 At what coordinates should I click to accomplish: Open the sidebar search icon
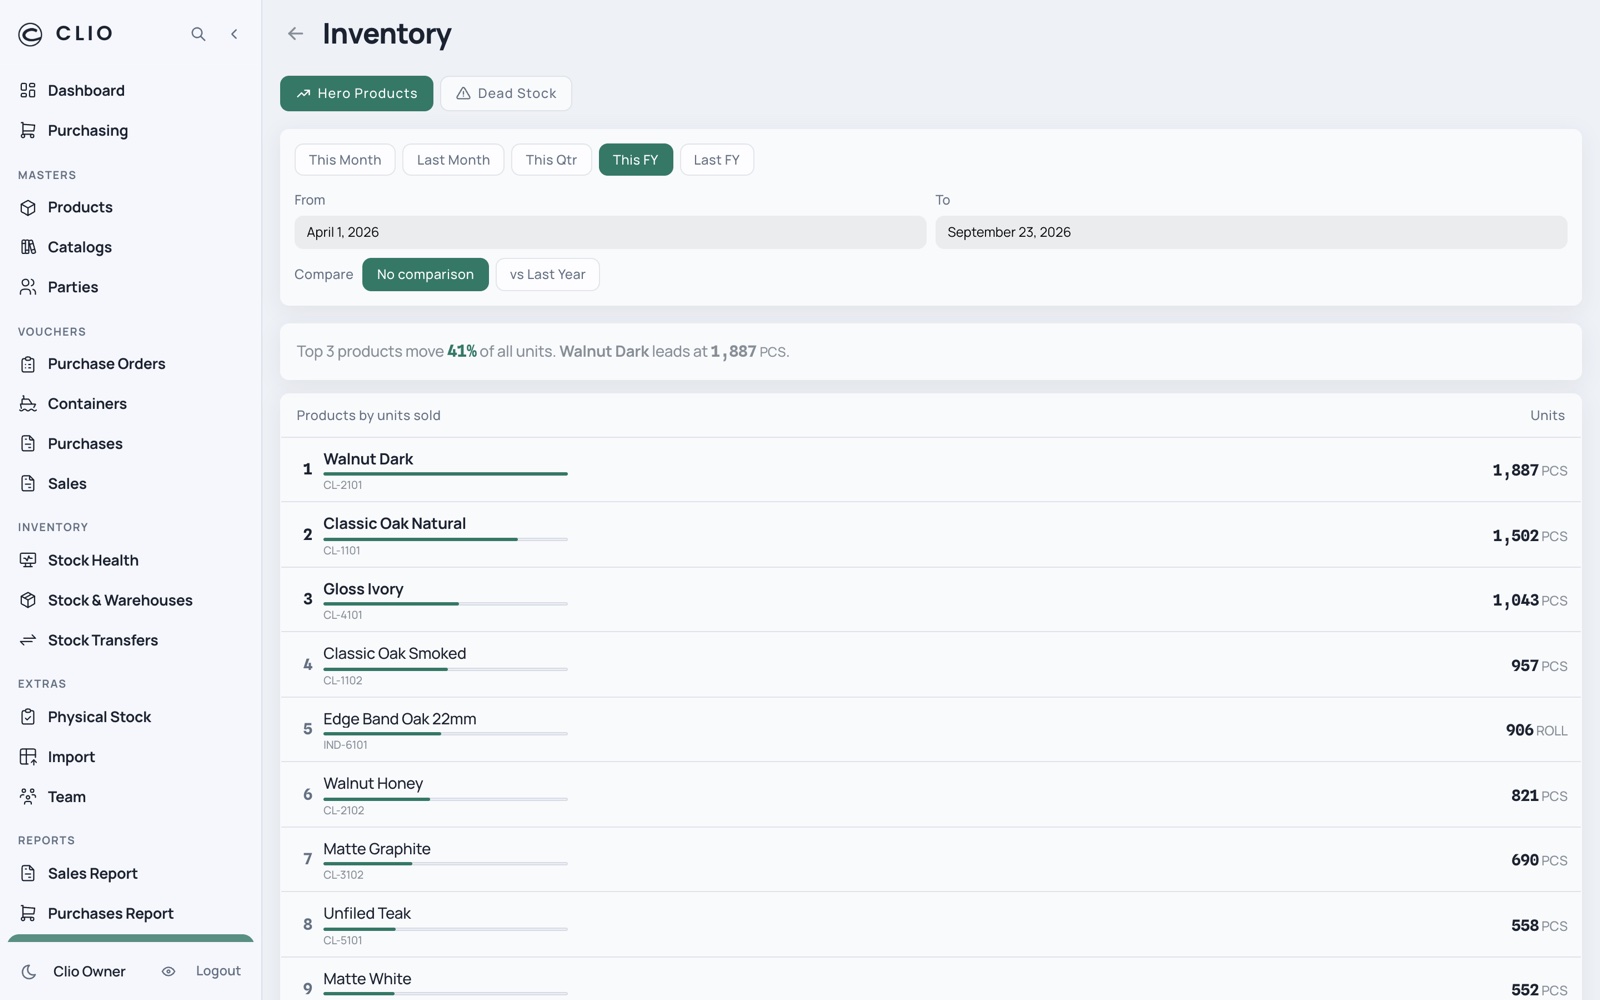pyautogui.click(x=198, y=34)
